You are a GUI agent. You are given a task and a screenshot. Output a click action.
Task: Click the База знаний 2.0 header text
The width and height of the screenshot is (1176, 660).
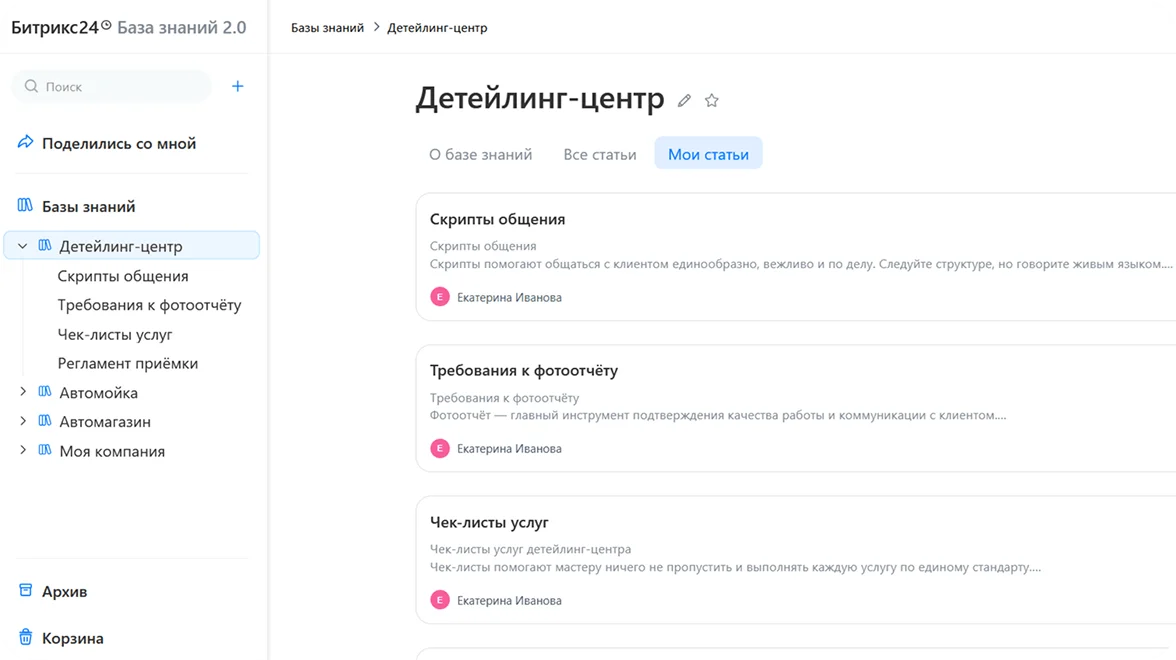pos(182,27)
